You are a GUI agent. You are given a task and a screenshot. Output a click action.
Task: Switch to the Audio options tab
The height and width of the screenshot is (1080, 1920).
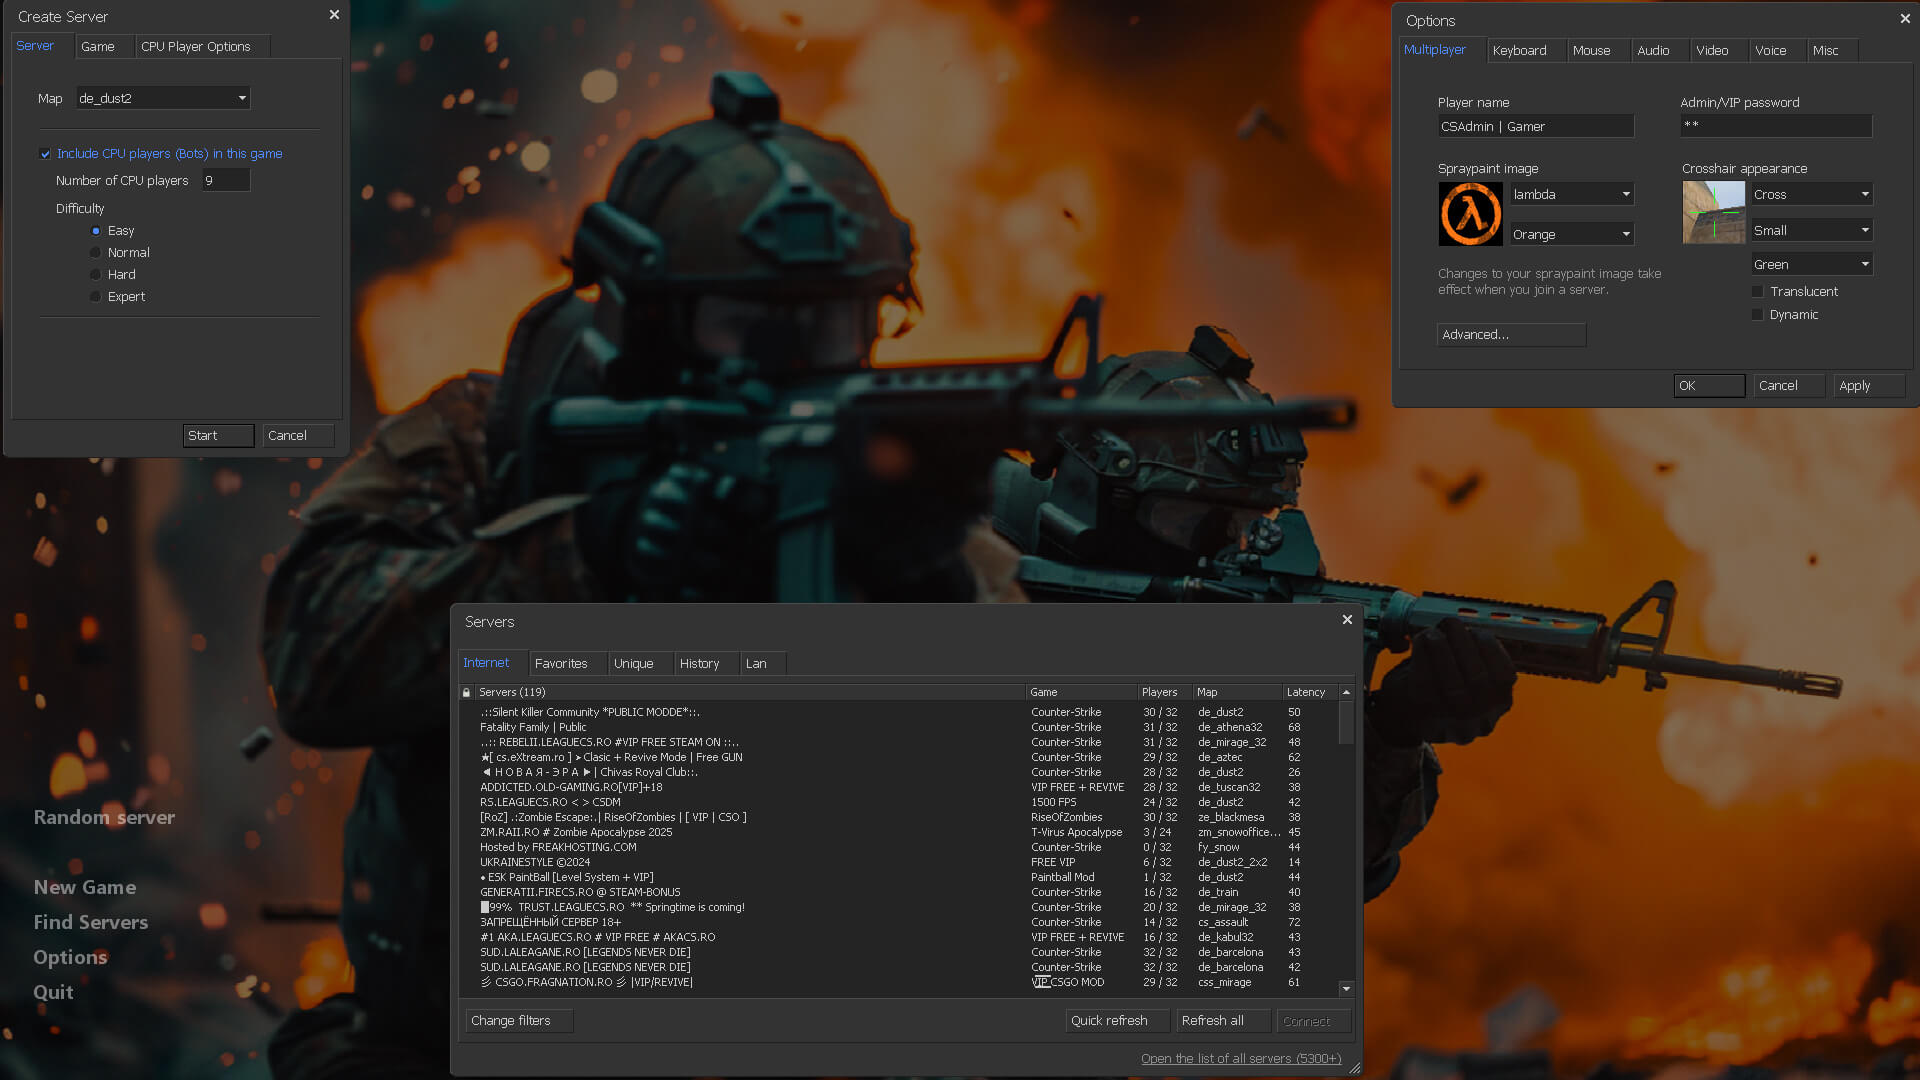coord(1661,51)
